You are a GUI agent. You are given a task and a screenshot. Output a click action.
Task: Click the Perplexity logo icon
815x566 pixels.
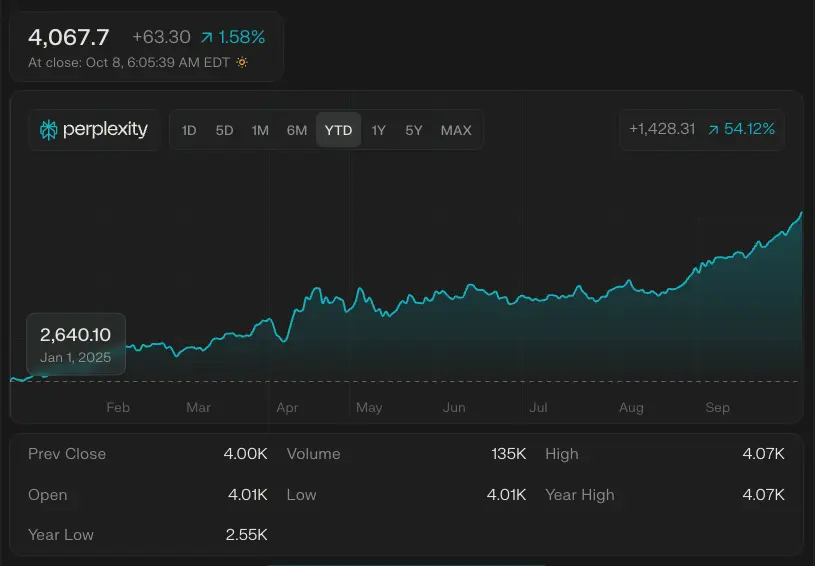coord(48,130)
